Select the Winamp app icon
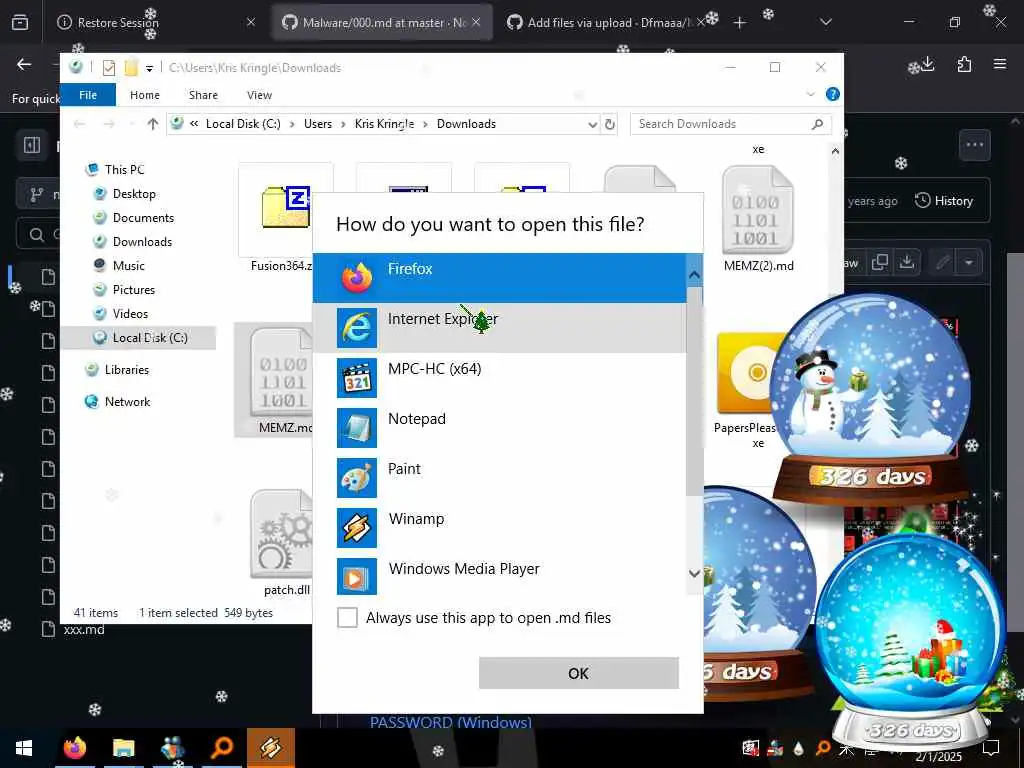Viewport: 1024px width, 768px height. point(357,528)
